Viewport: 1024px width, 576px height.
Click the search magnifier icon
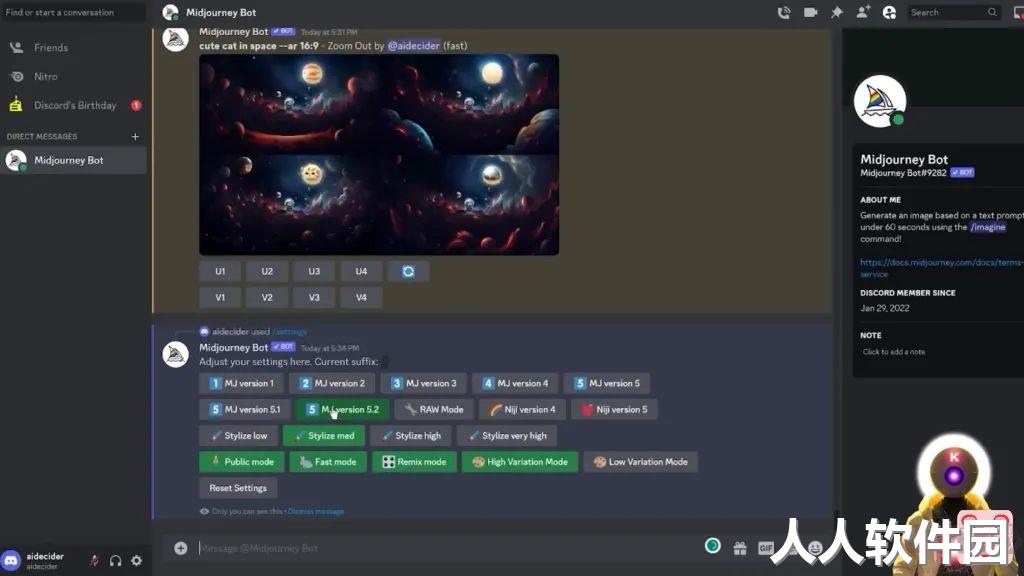coord(992,12)
